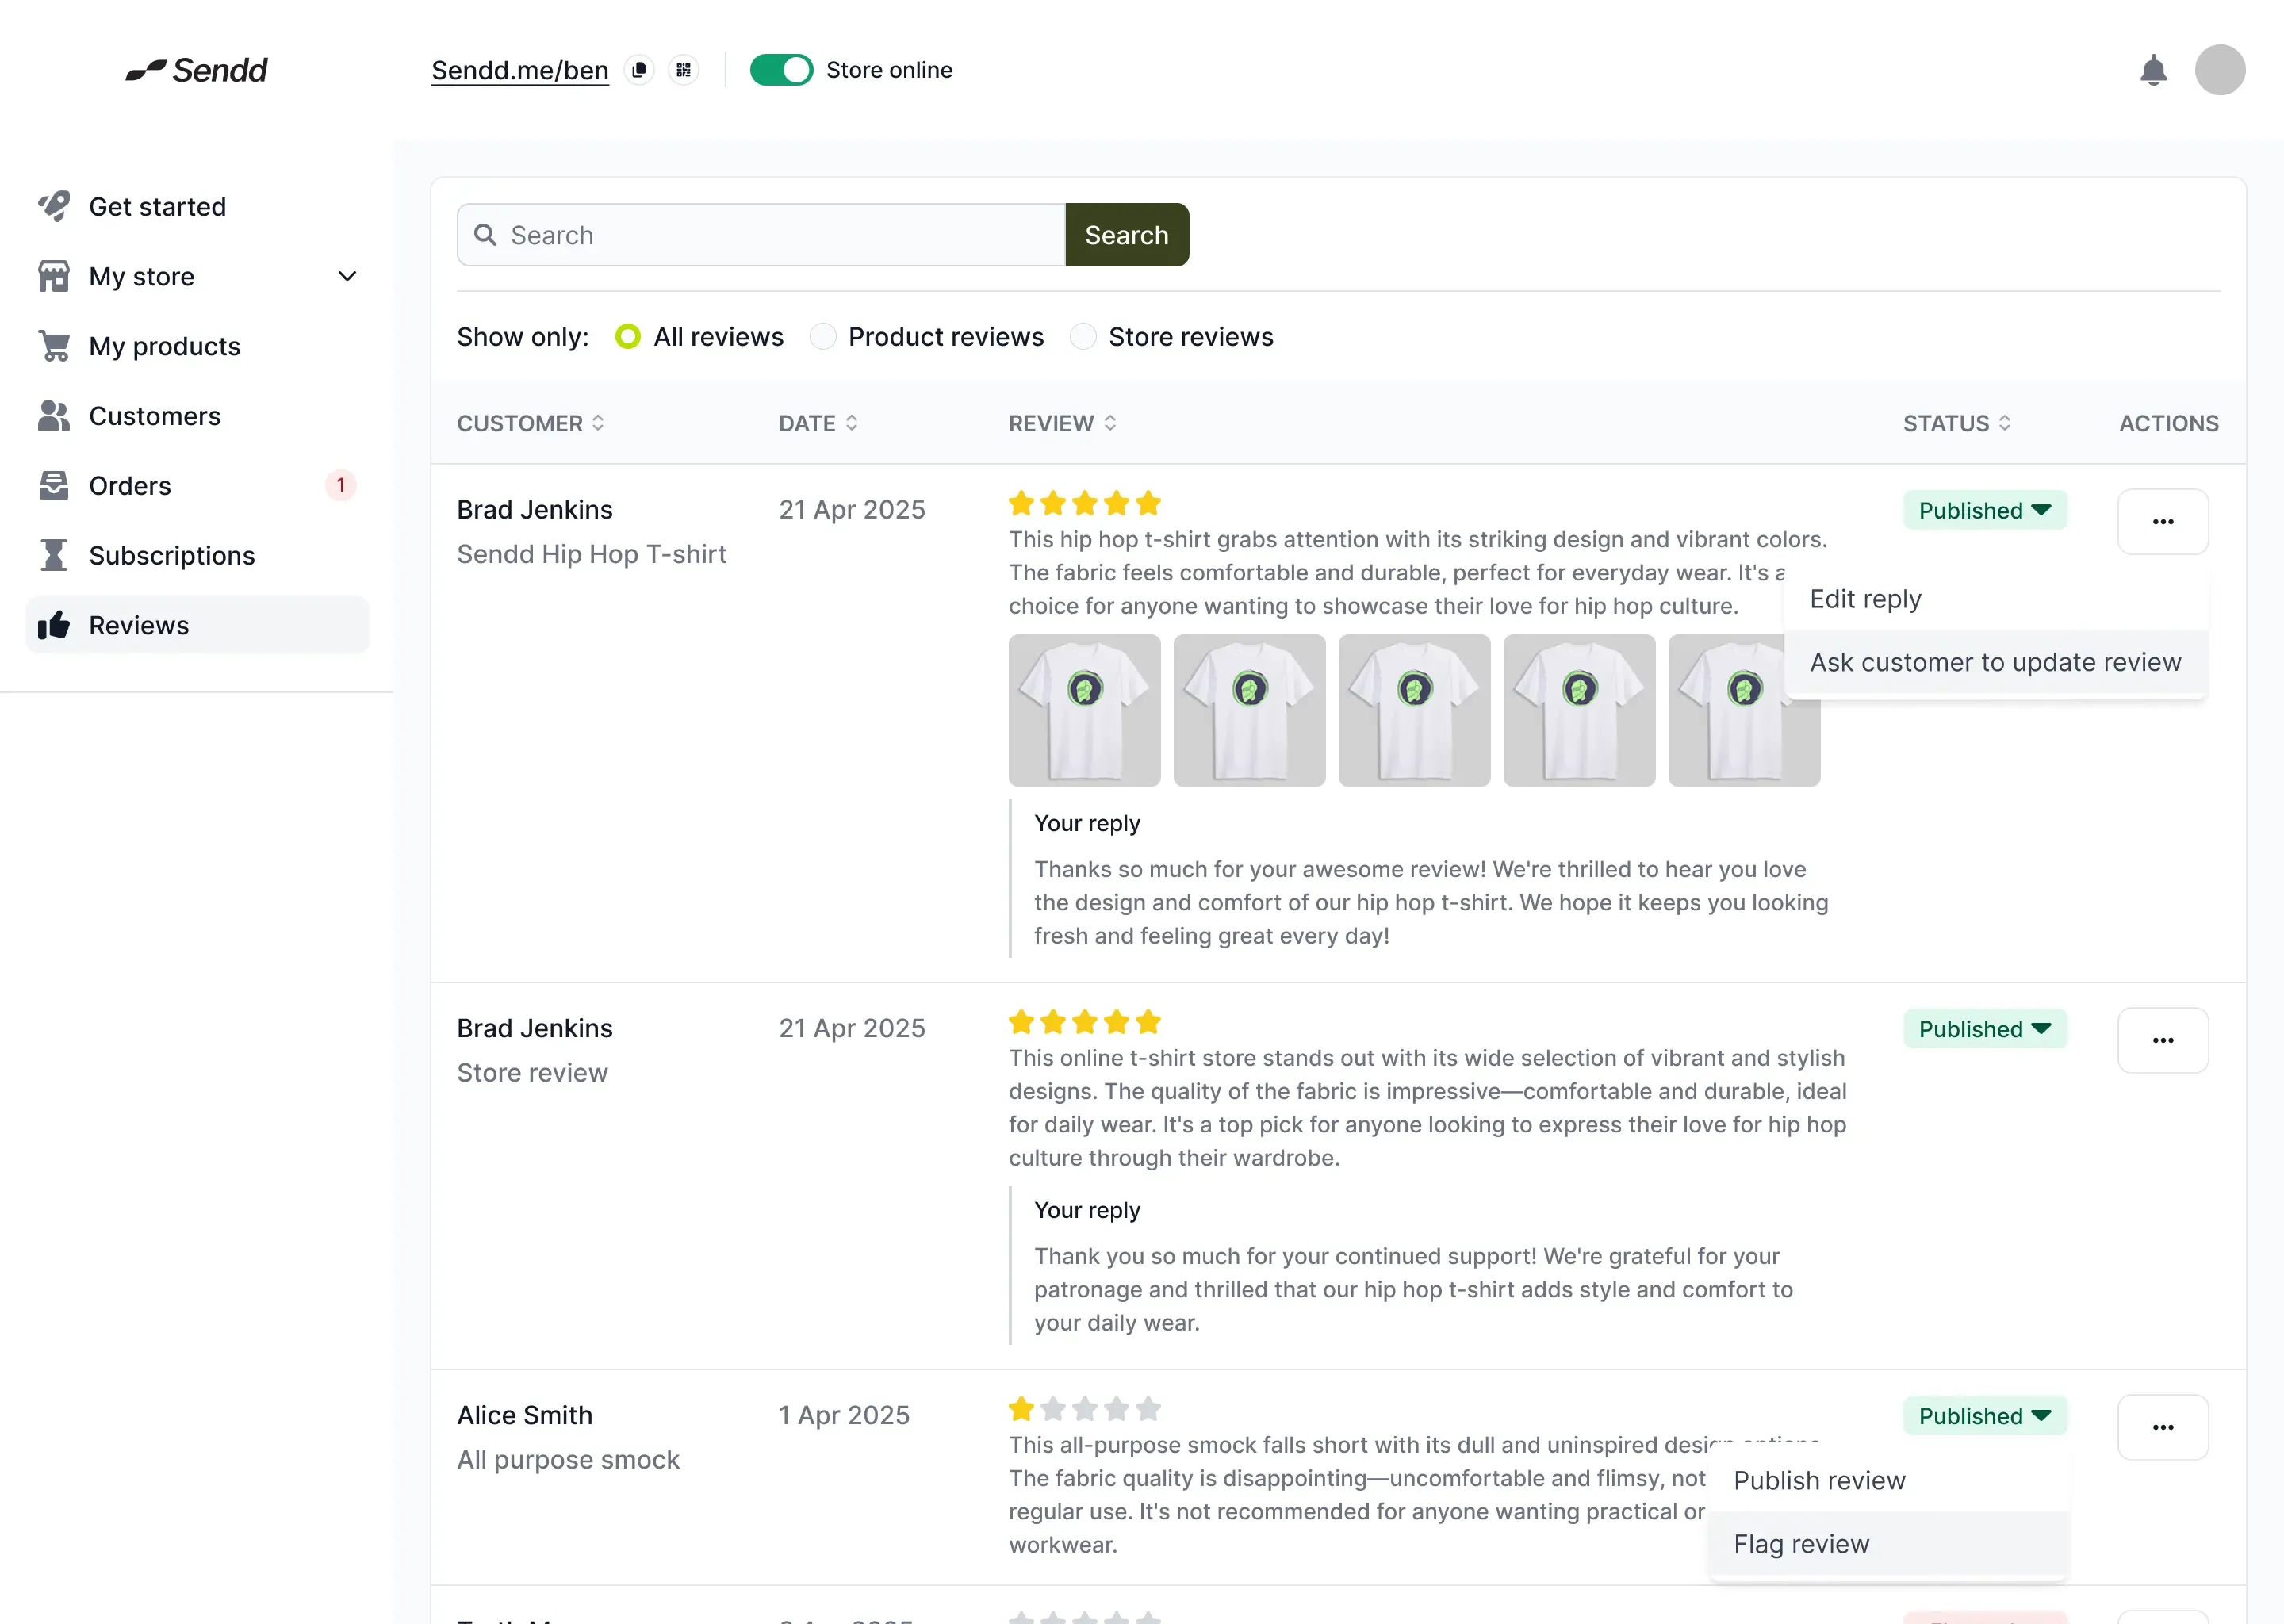2284x1624 pixels.
Task: Open the Sendd.me/ben link
Action: pos(519,70)
